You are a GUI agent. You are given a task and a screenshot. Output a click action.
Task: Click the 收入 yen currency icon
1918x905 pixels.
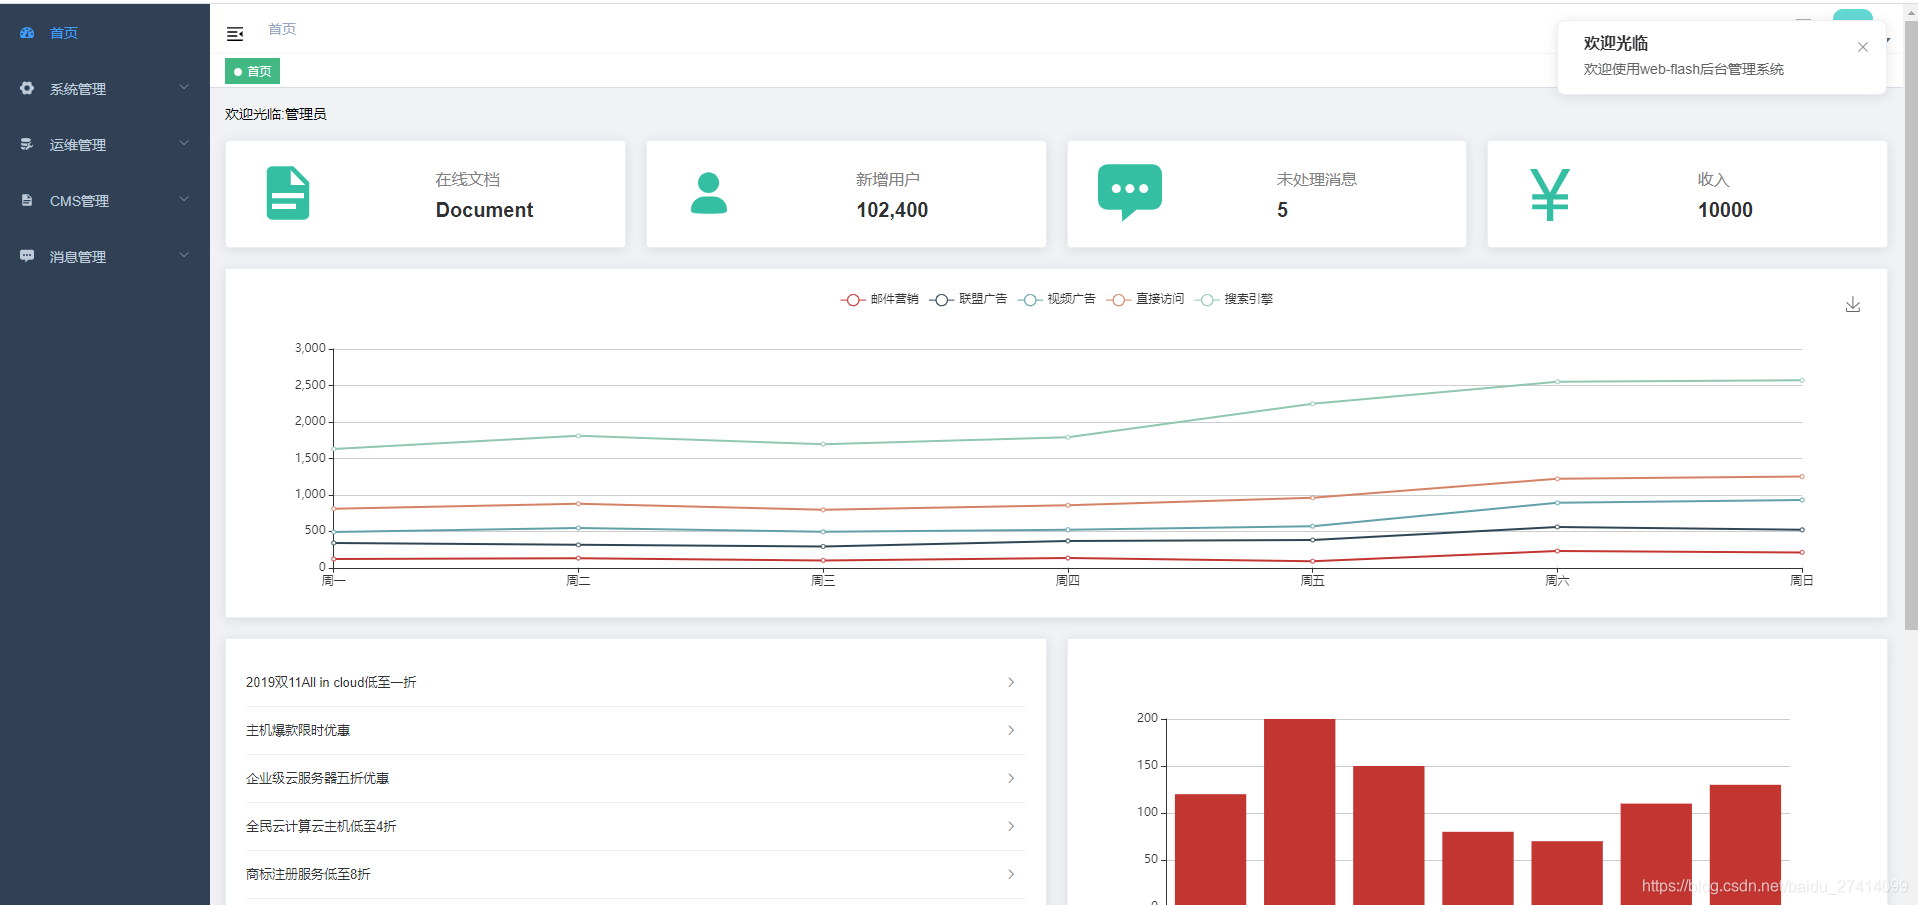coord(1550,194)
